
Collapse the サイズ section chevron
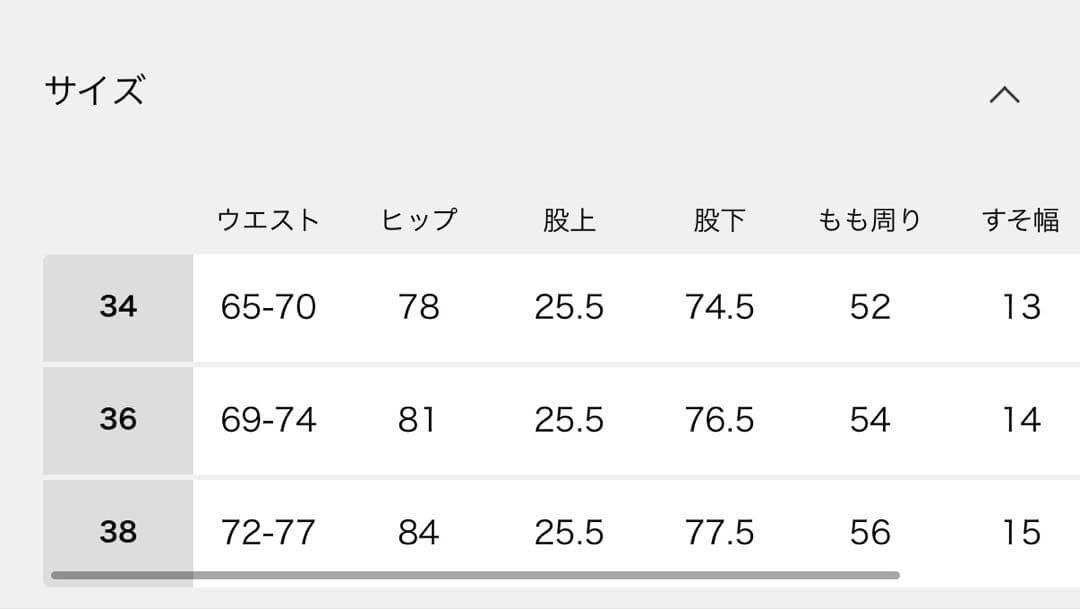coord(1004,94)
